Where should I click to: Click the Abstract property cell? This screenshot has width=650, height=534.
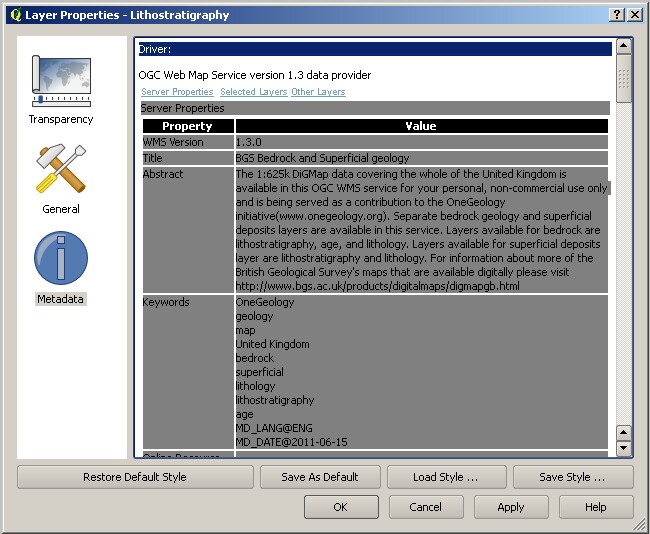[188, 230]
